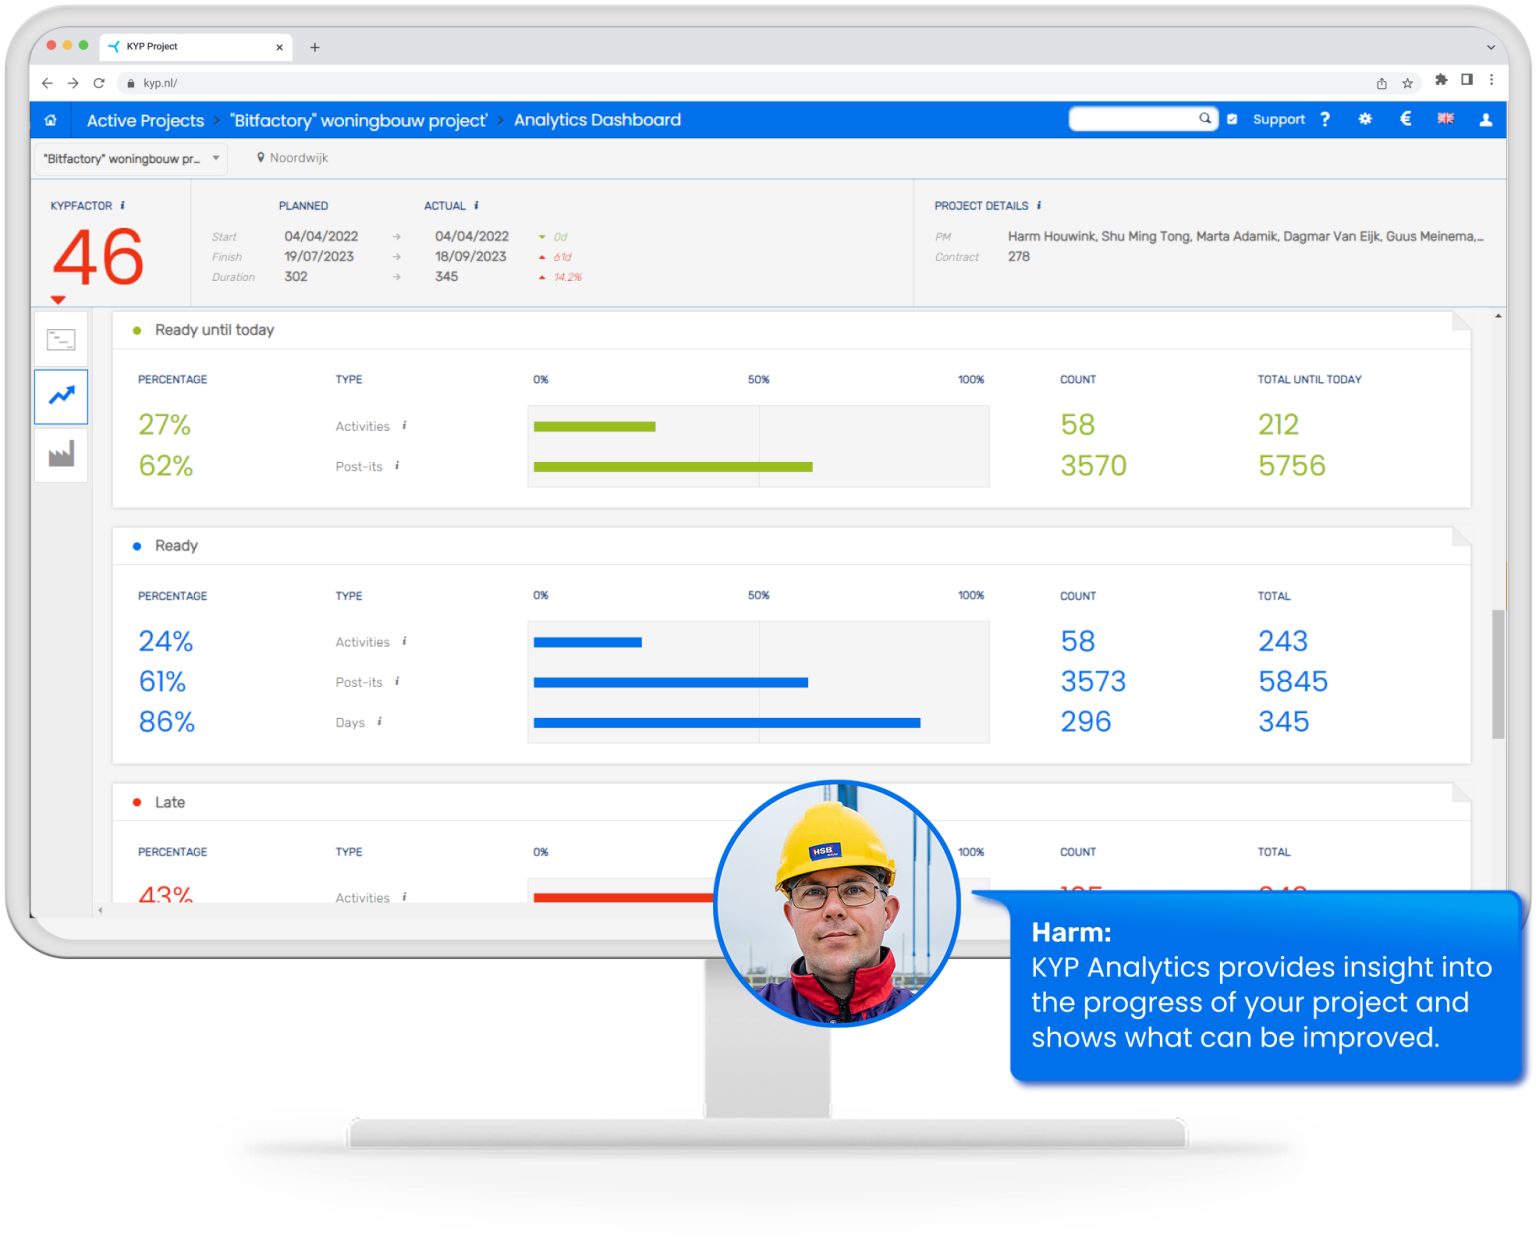1536x1240 pixels.
Task: Click the blue Days progress bar
Action: coord(727,722)
